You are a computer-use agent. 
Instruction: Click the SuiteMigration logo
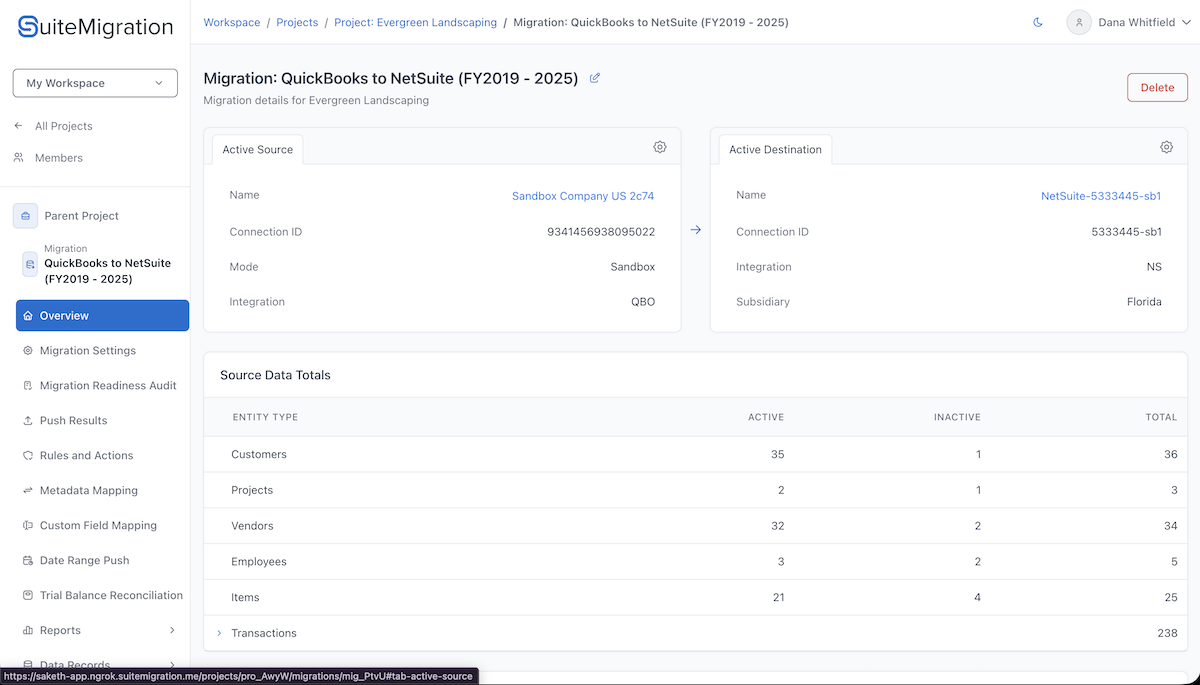[95, 27]
